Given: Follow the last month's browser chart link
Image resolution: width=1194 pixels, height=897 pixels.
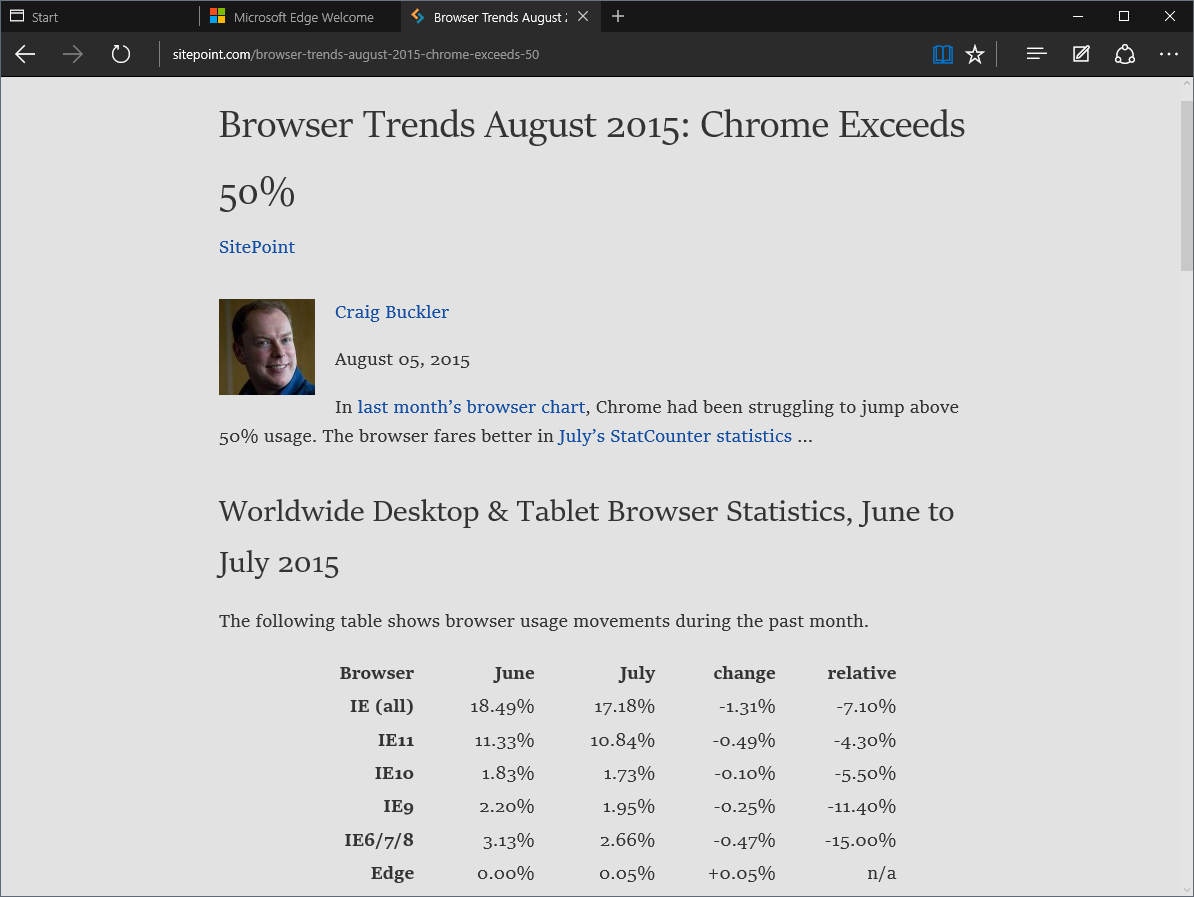Looking at the screenshot, I should tap(471, 407).
